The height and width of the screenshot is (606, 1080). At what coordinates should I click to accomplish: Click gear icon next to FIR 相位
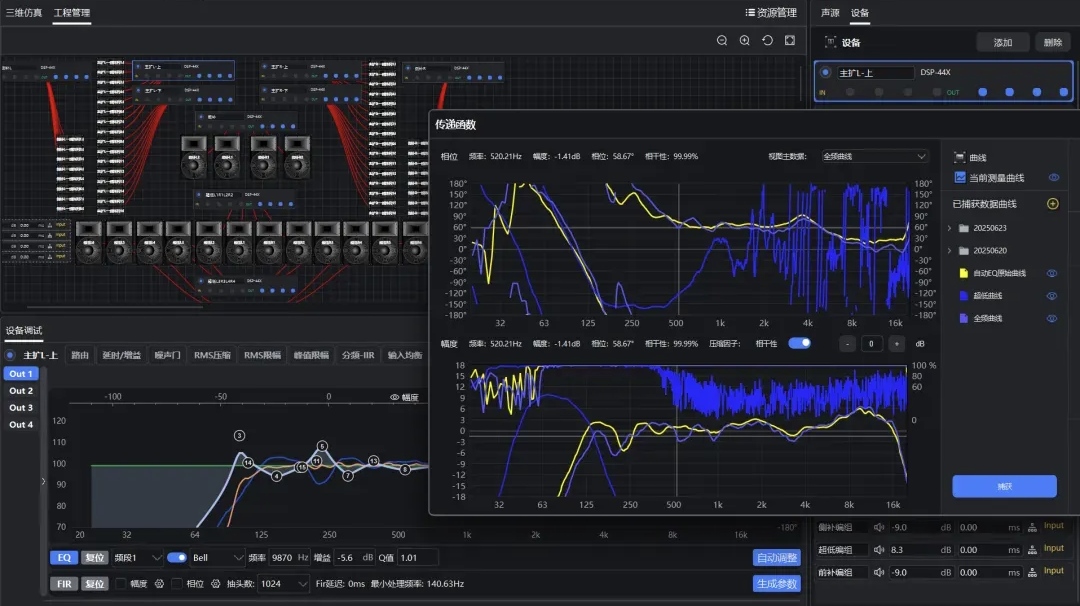point(215,583)
